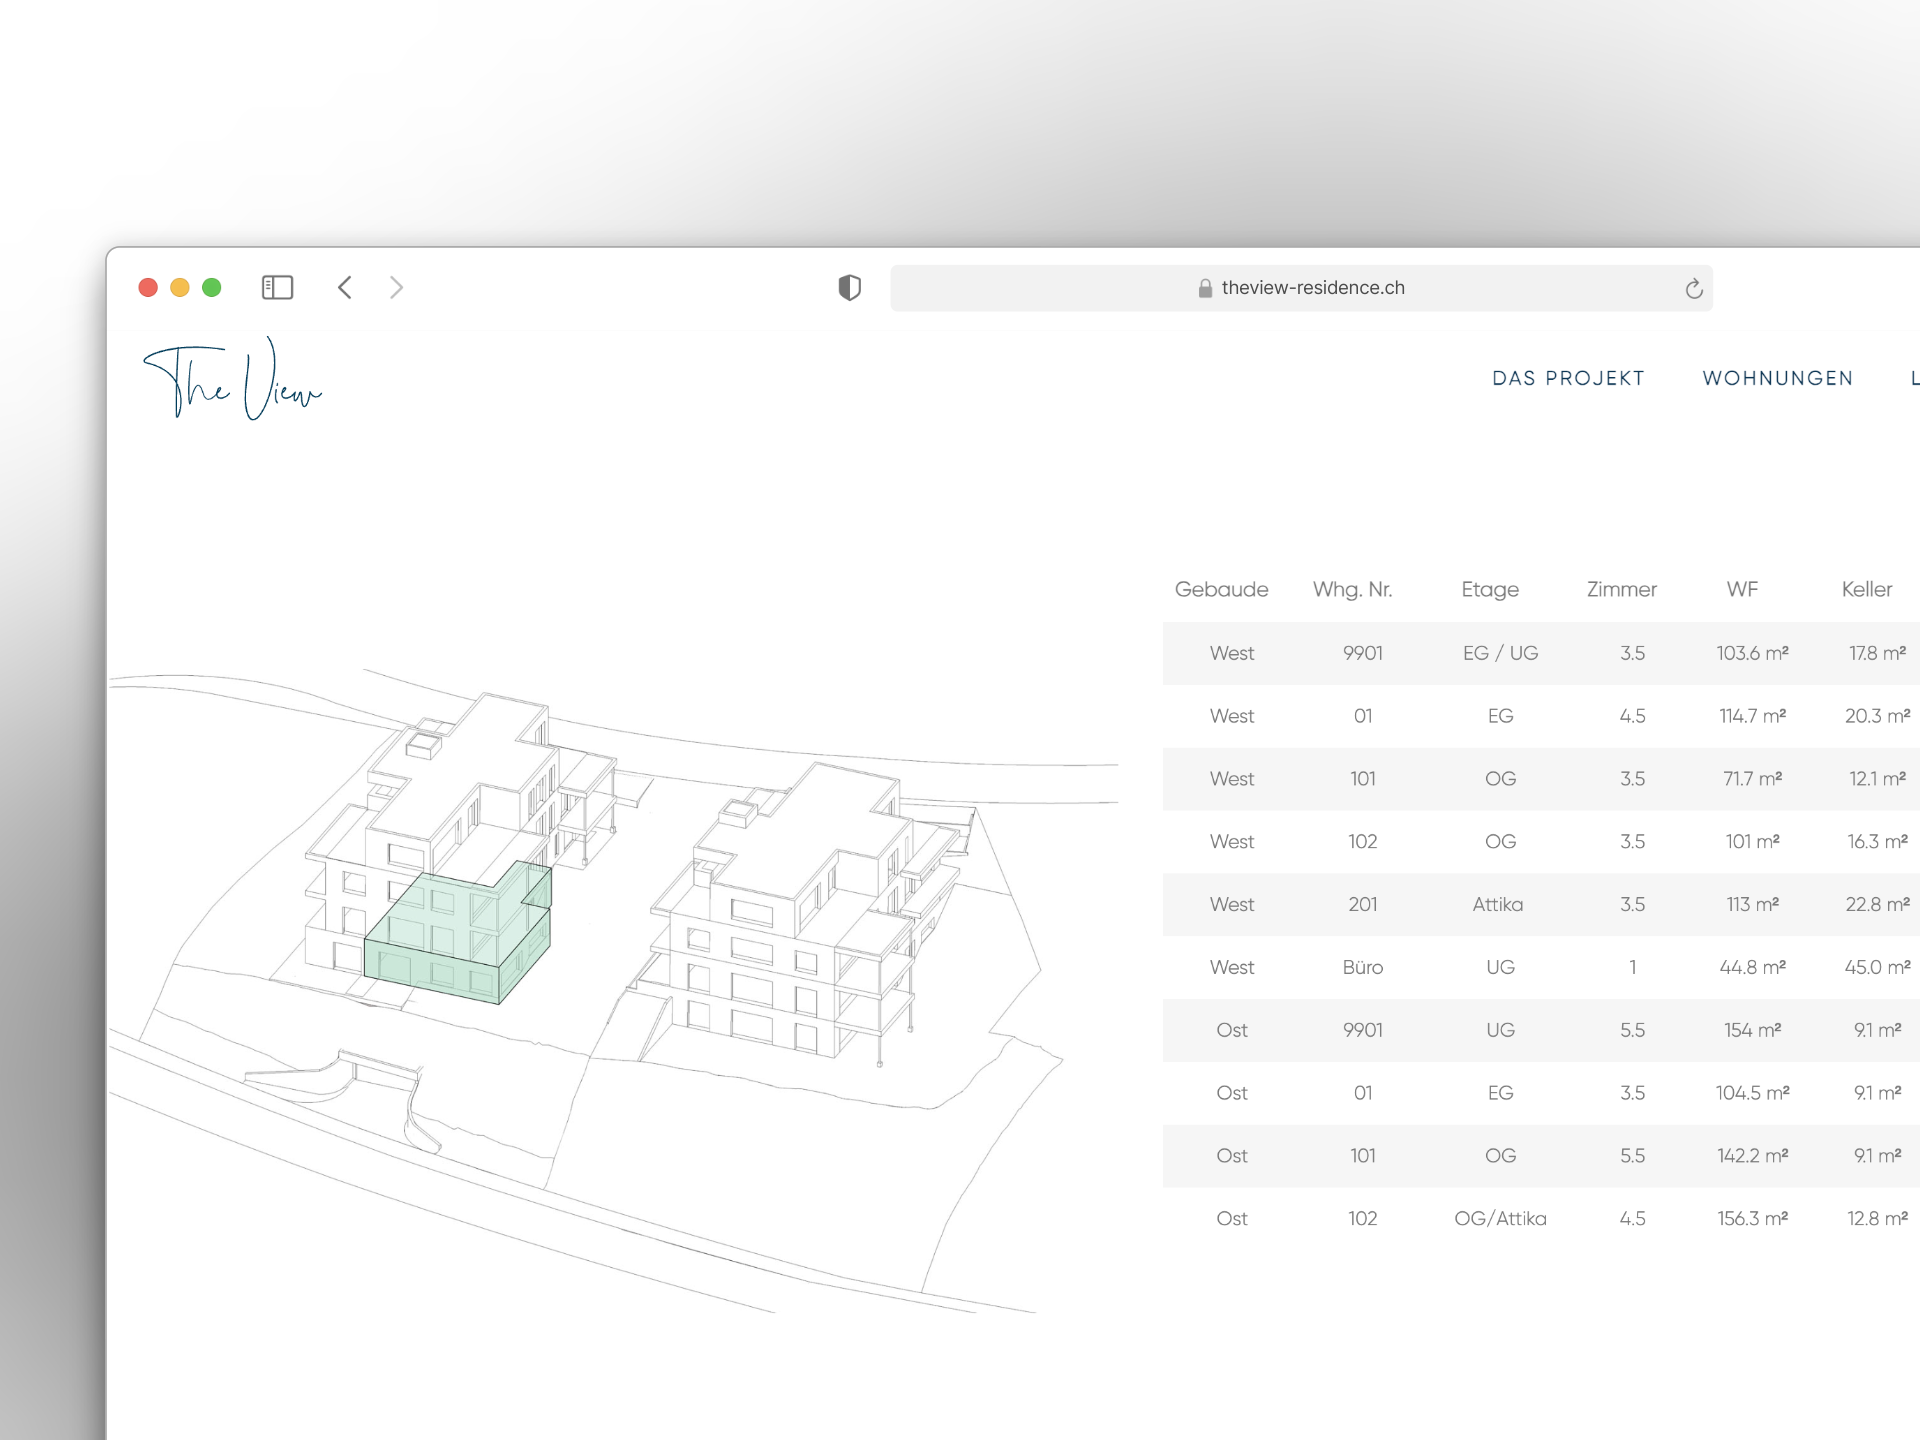Select the Attika floor cell in row 201
Screen dimensions: 1920x1440
click(1498, 905)
